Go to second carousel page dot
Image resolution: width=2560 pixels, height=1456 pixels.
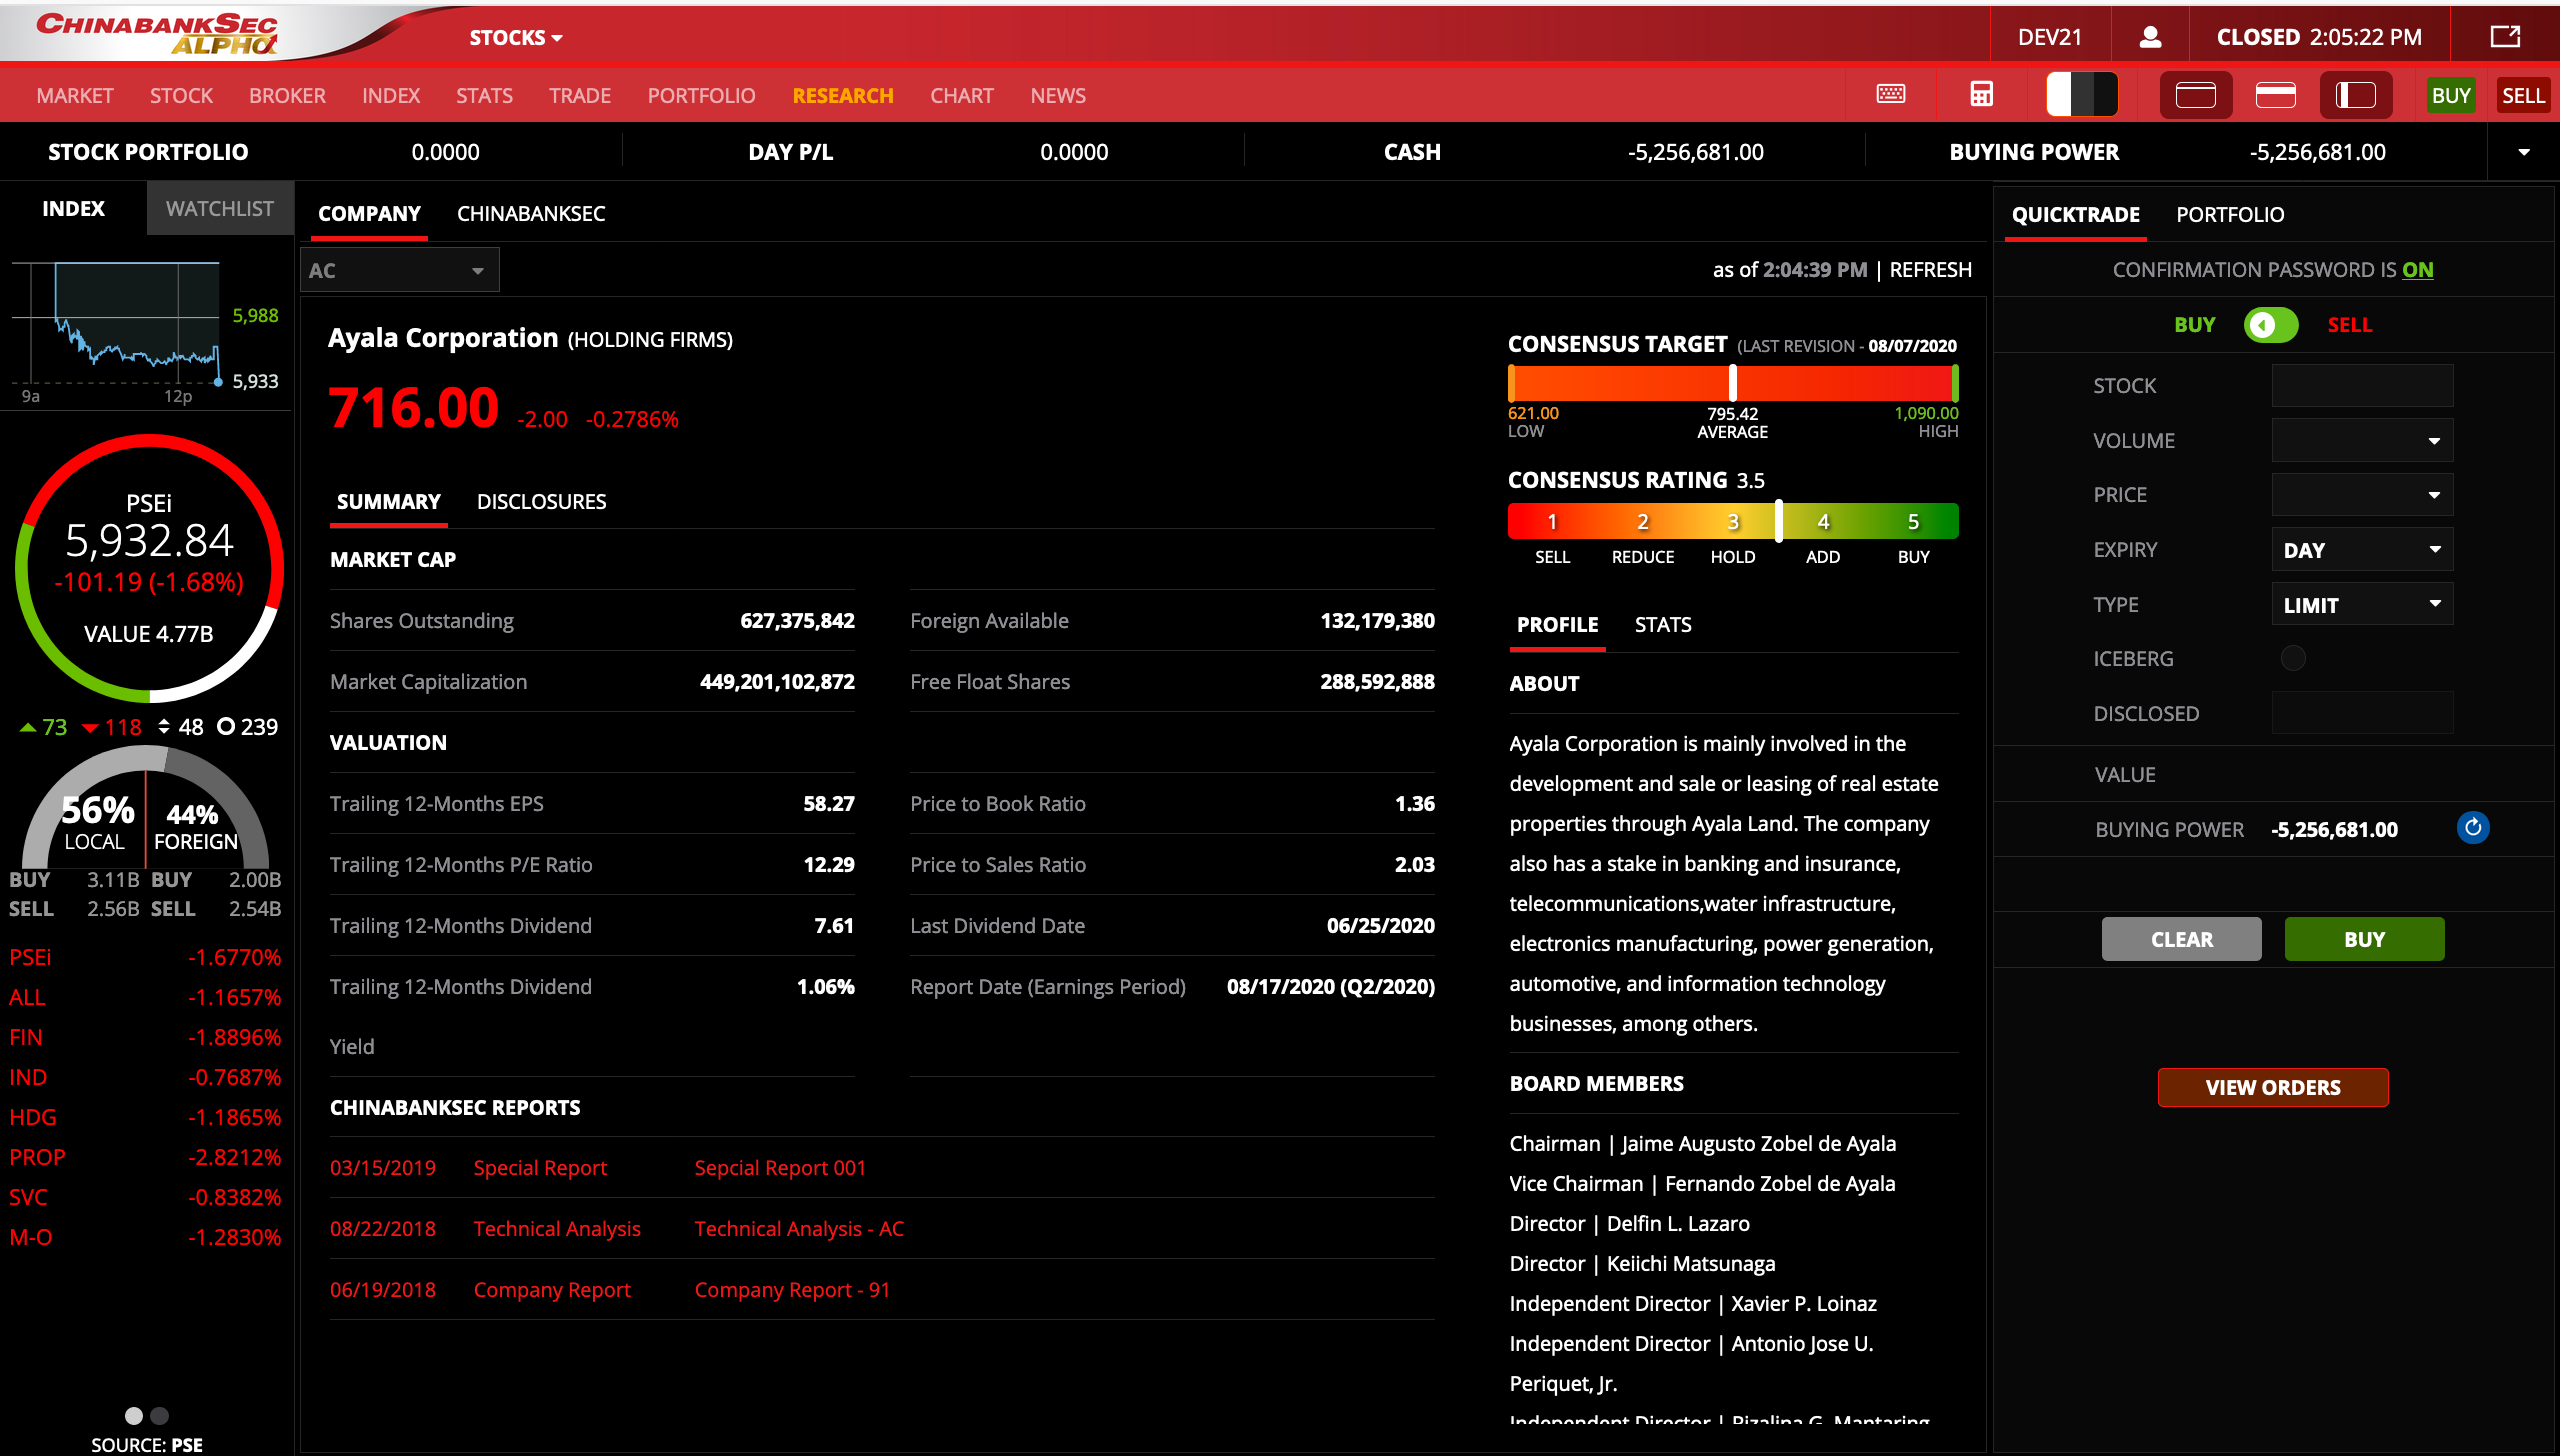[160, 1415]
